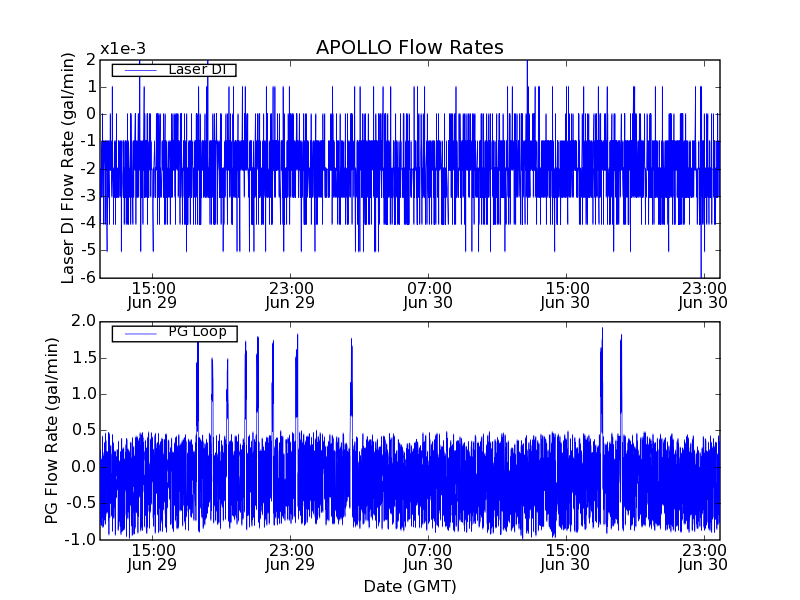Click the bottom chart's "23:00 Jun 29" tick label
Viewport: 800px width, 600px height.
[290, 558]
